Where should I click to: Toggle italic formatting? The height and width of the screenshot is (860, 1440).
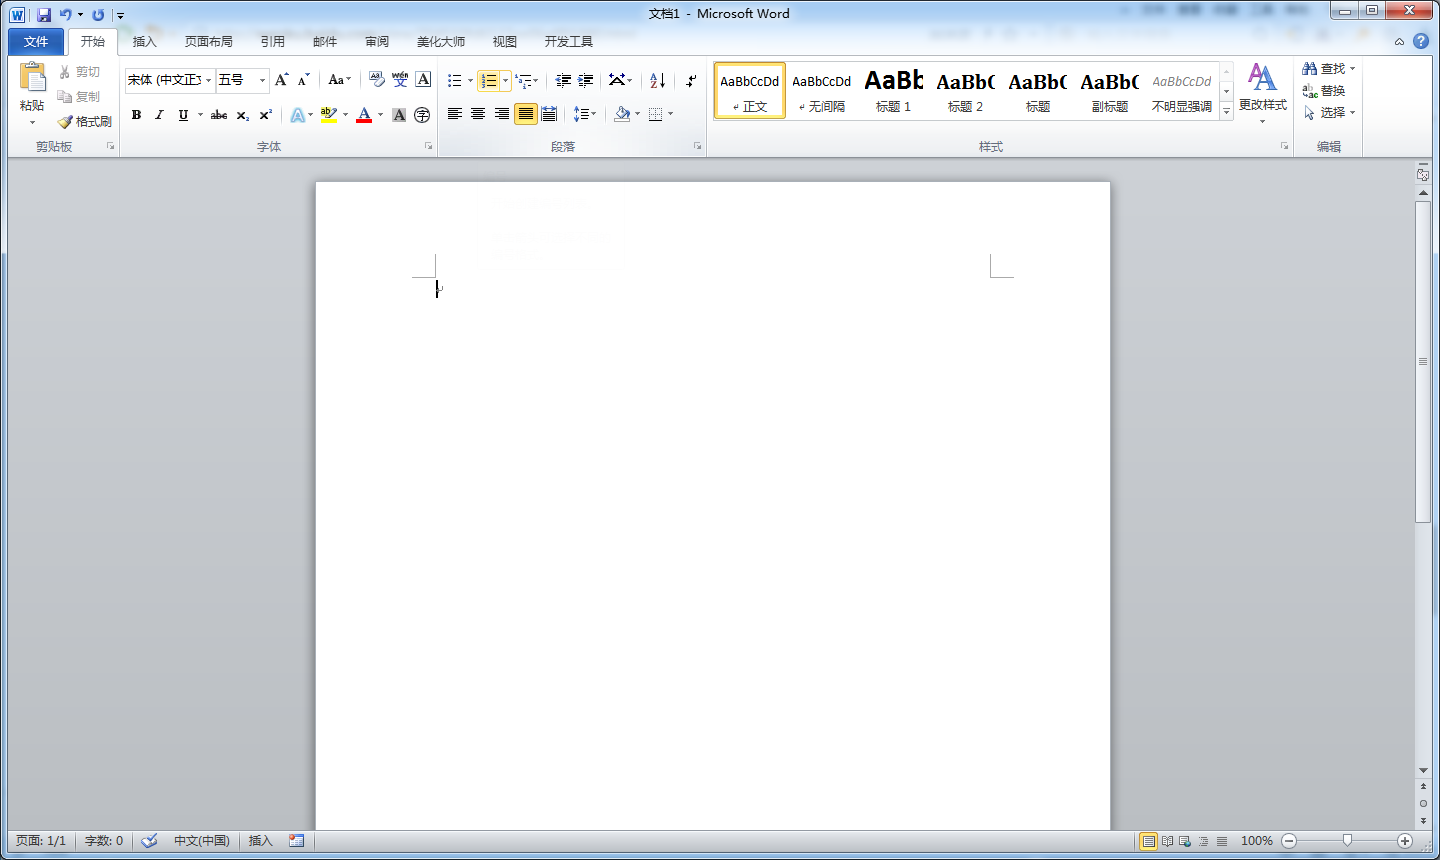[x=159, y=115]
